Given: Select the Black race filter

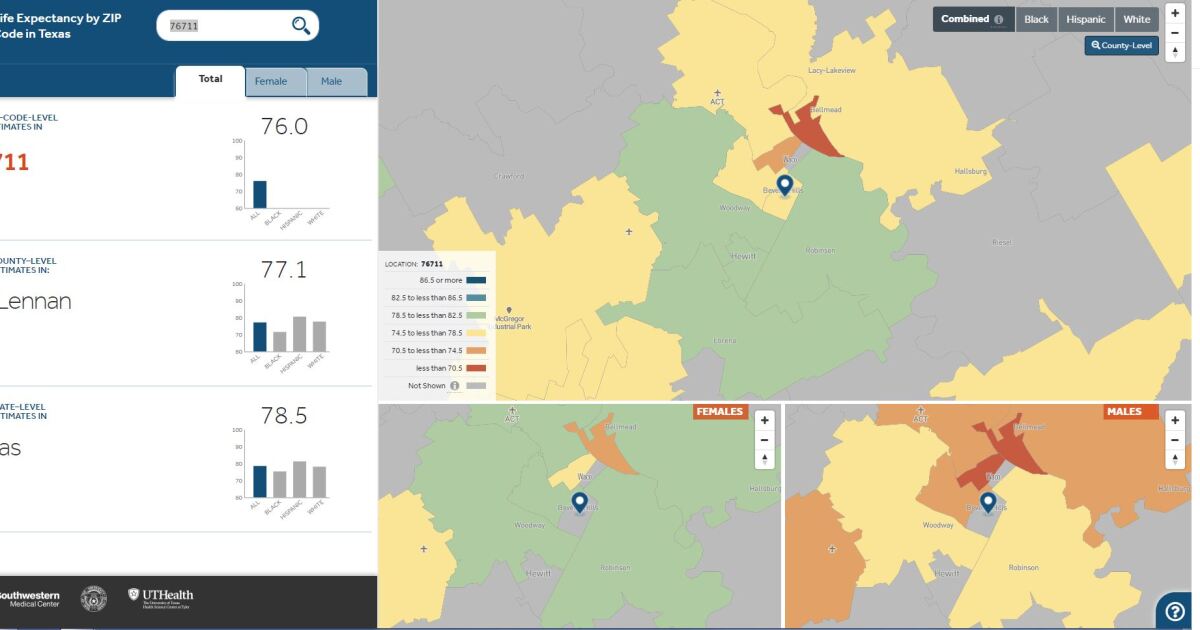Looking at the screenshot, I should coord(1036,19).
